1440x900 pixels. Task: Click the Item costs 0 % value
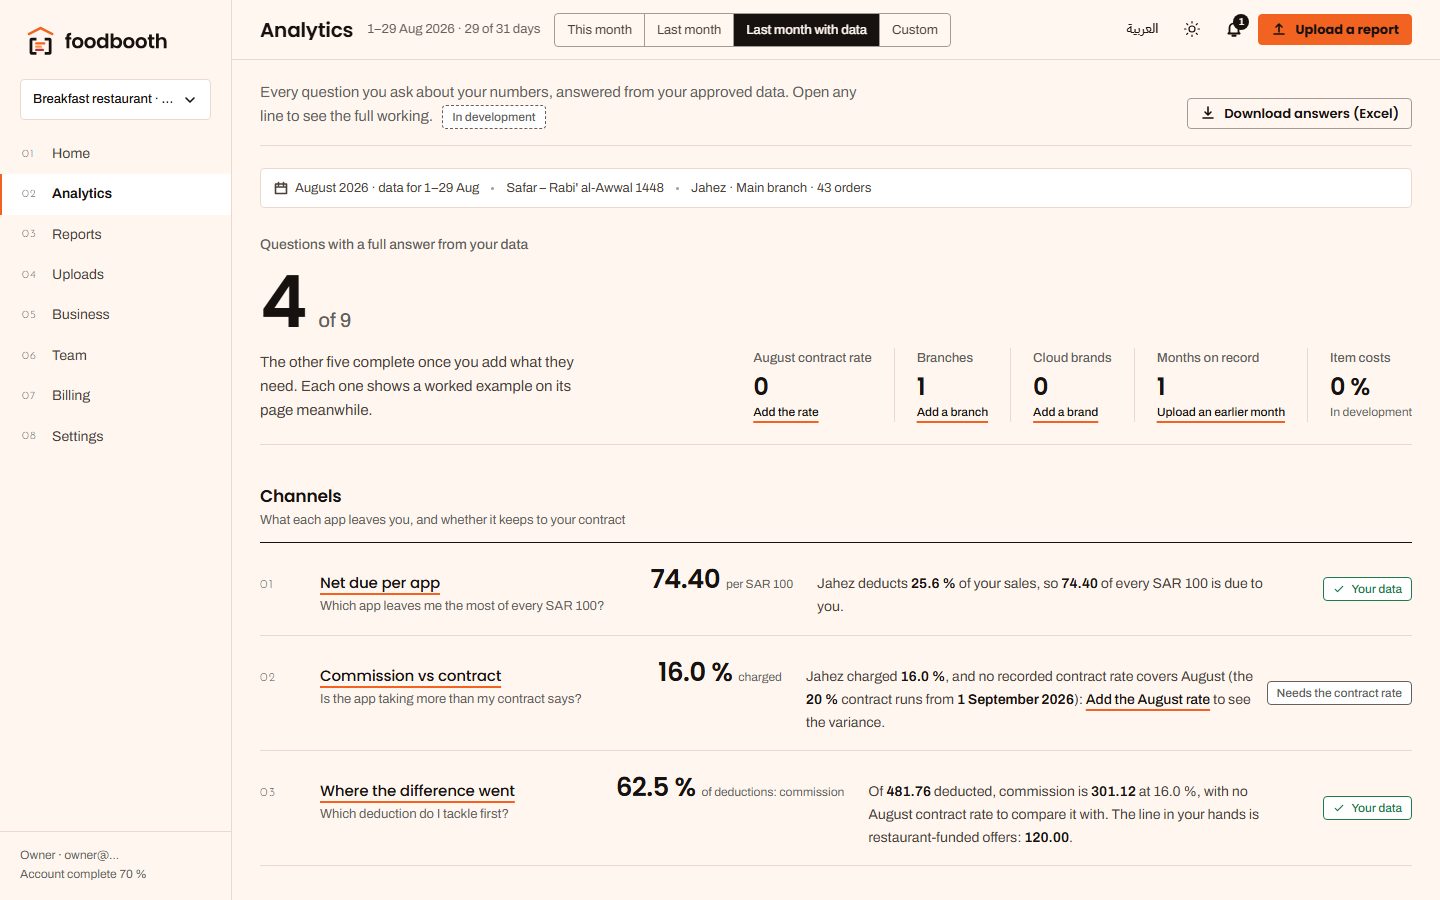[x=1350, y=386]
